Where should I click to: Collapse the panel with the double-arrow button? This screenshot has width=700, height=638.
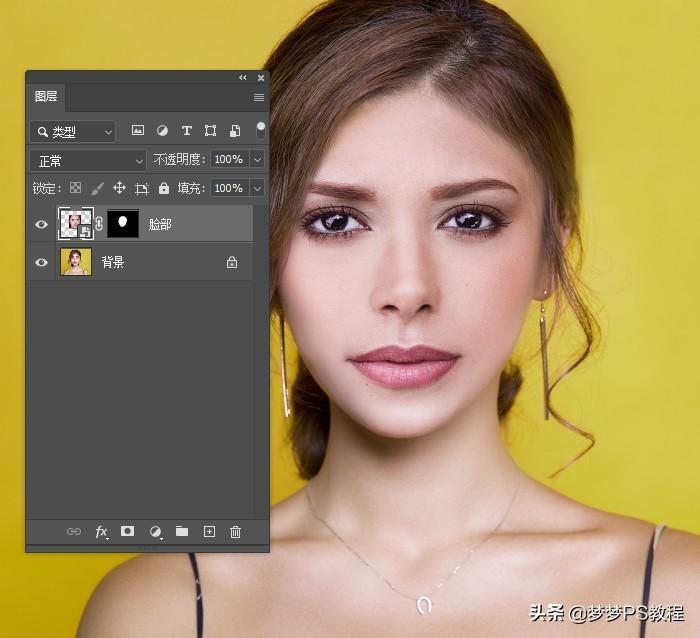(x=242, y=77)
